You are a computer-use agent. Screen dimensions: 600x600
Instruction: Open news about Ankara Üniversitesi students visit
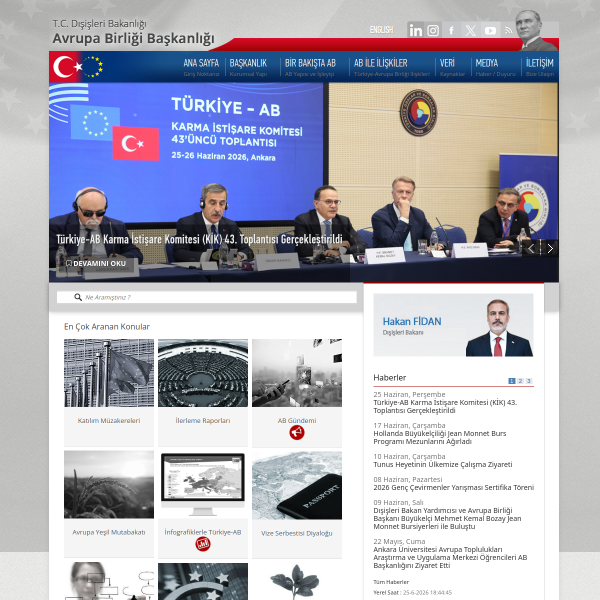450,558
